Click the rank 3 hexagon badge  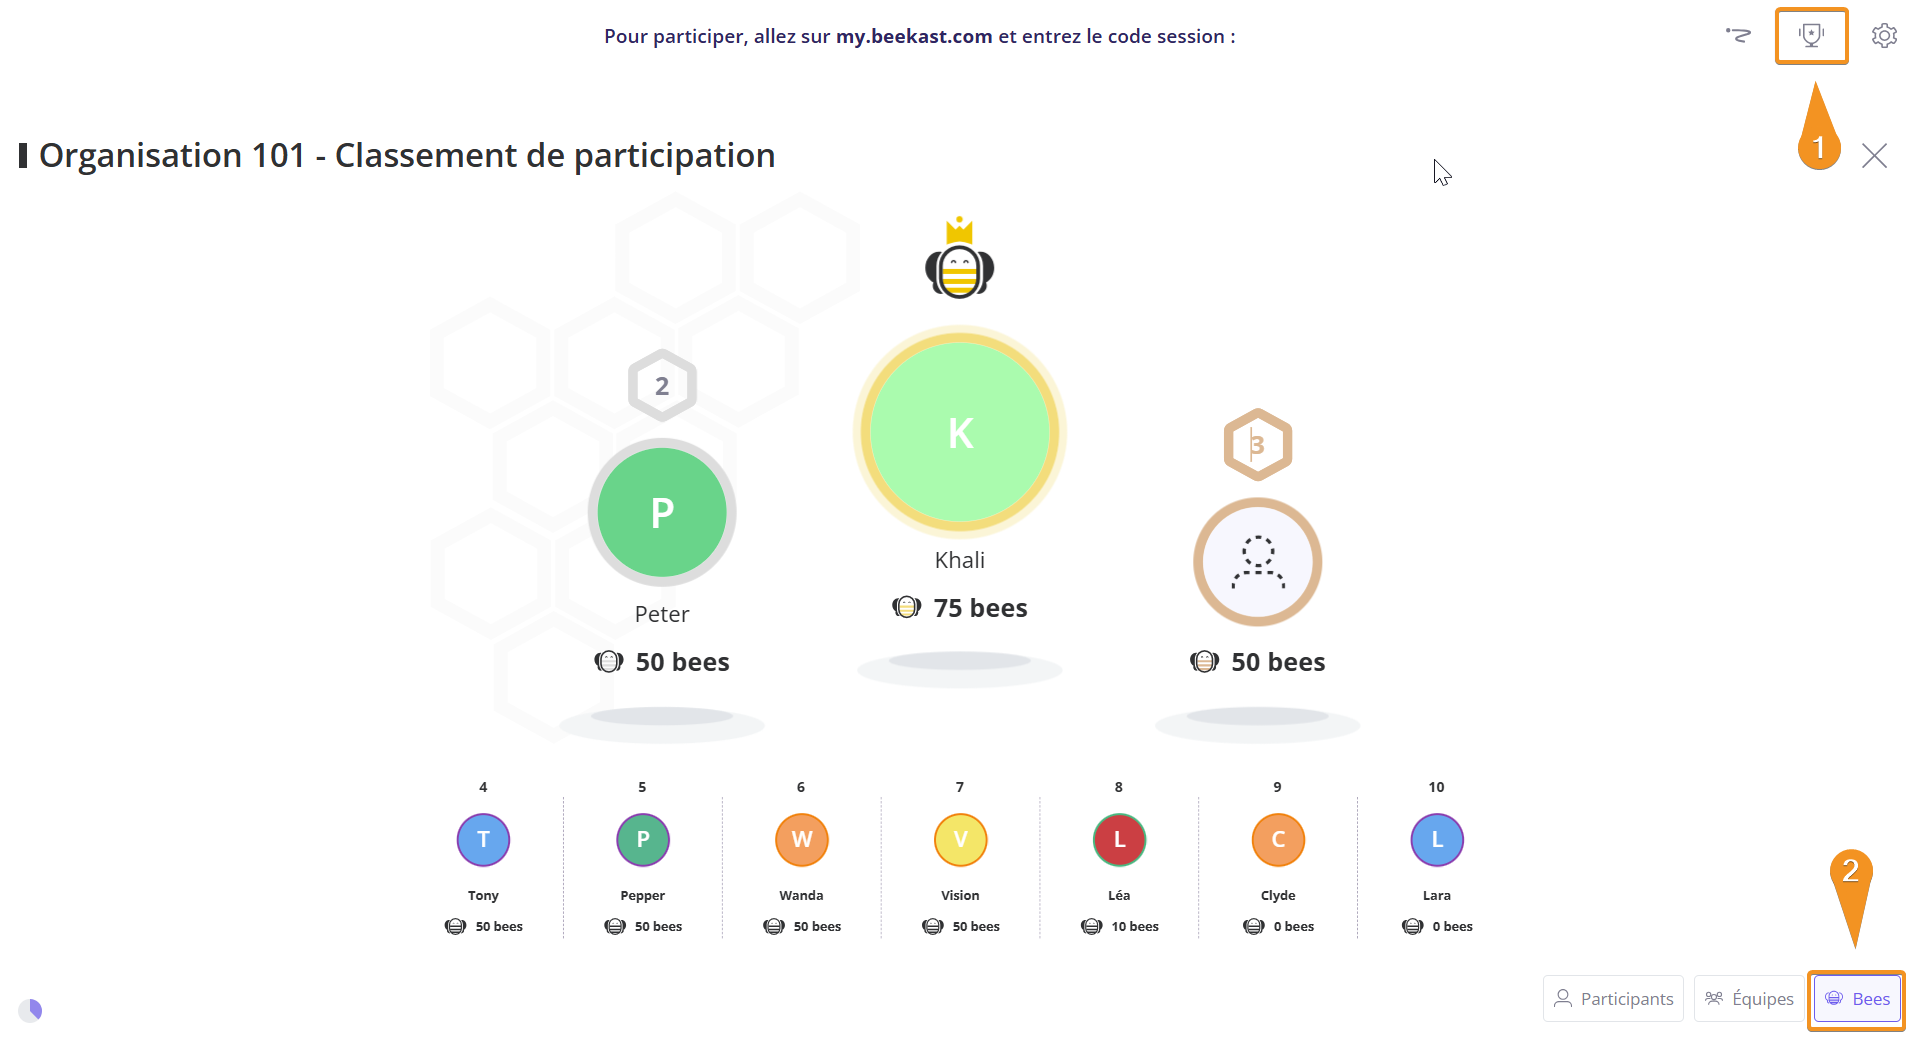[x=1258, y=445]
